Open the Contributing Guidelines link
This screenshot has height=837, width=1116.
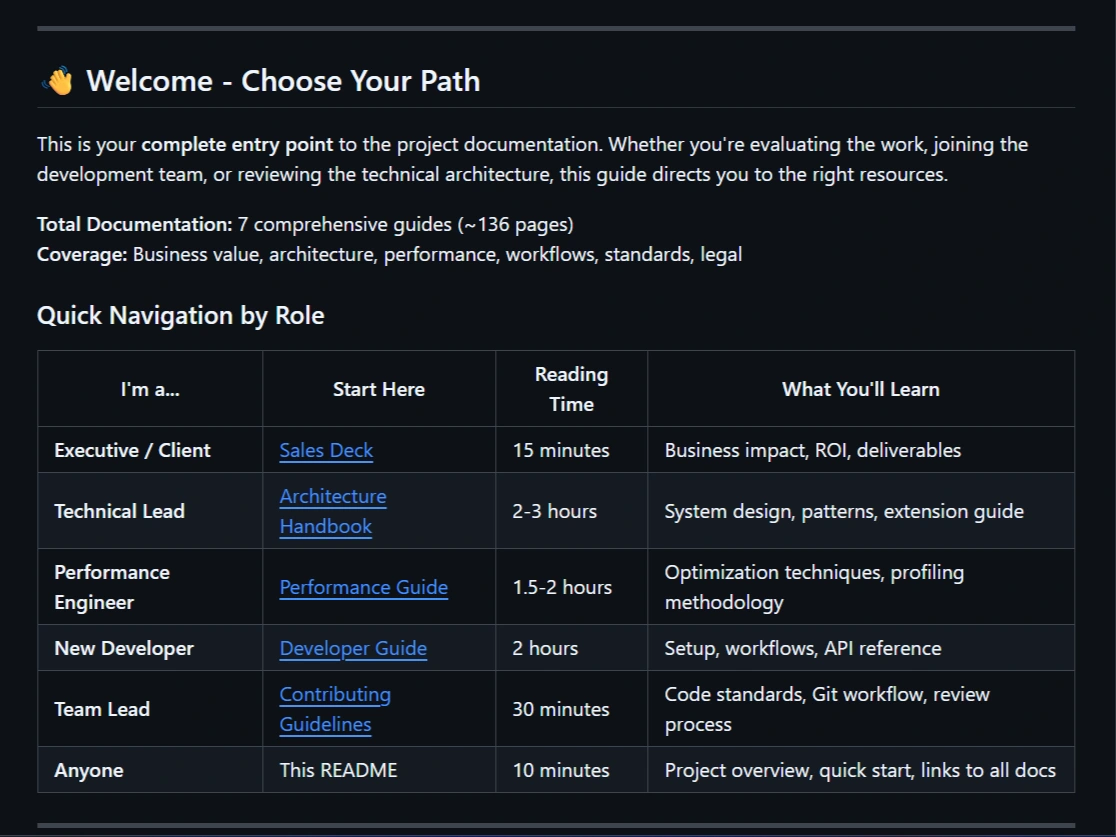coord(334,709)
